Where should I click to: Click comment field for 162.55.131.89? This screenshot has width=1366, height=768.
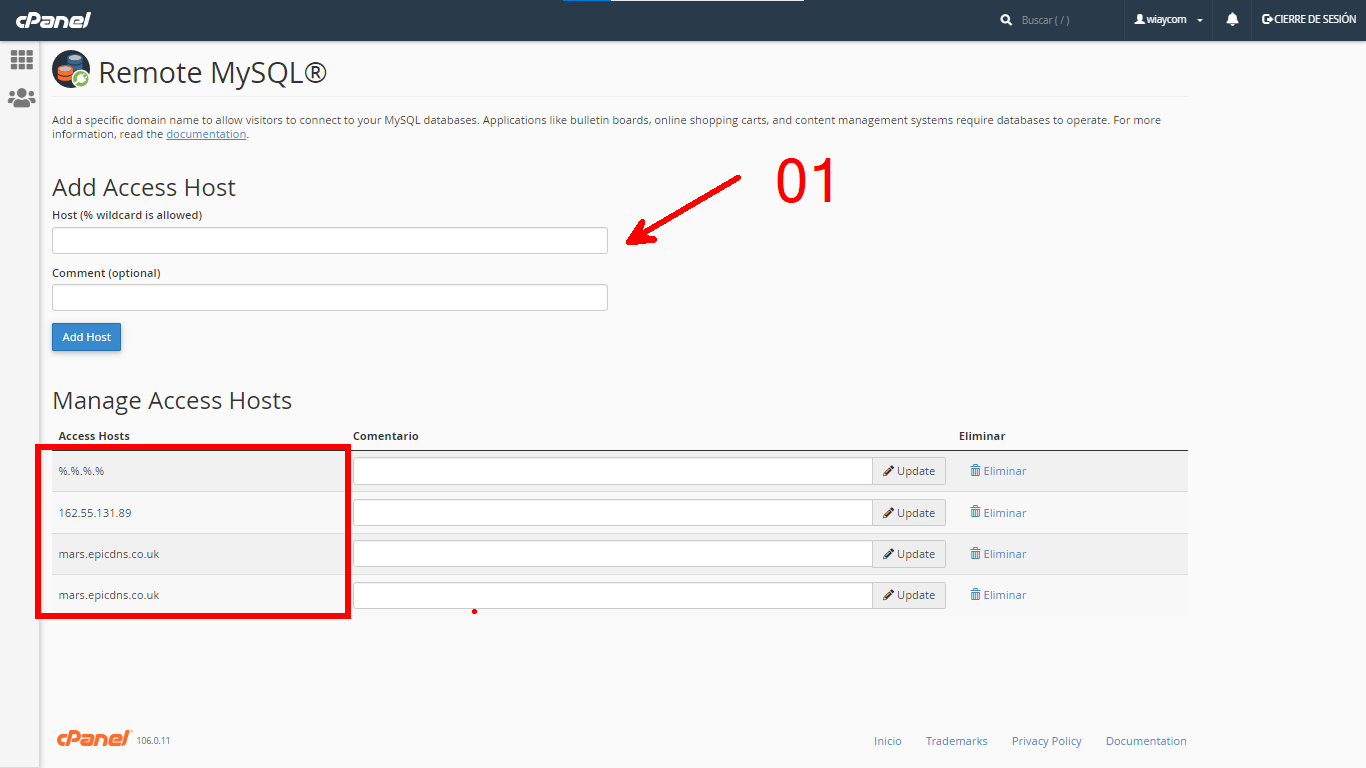click(613, 513)
